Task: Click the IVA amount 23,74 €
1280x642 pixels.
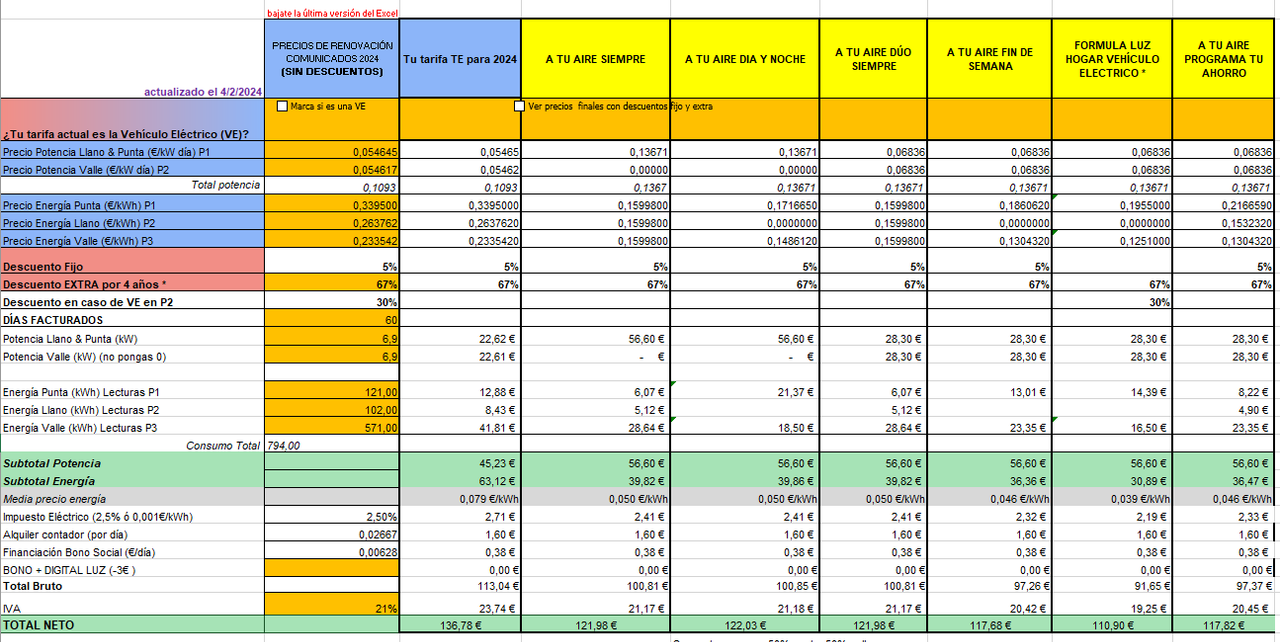Action: click(460, 607)
